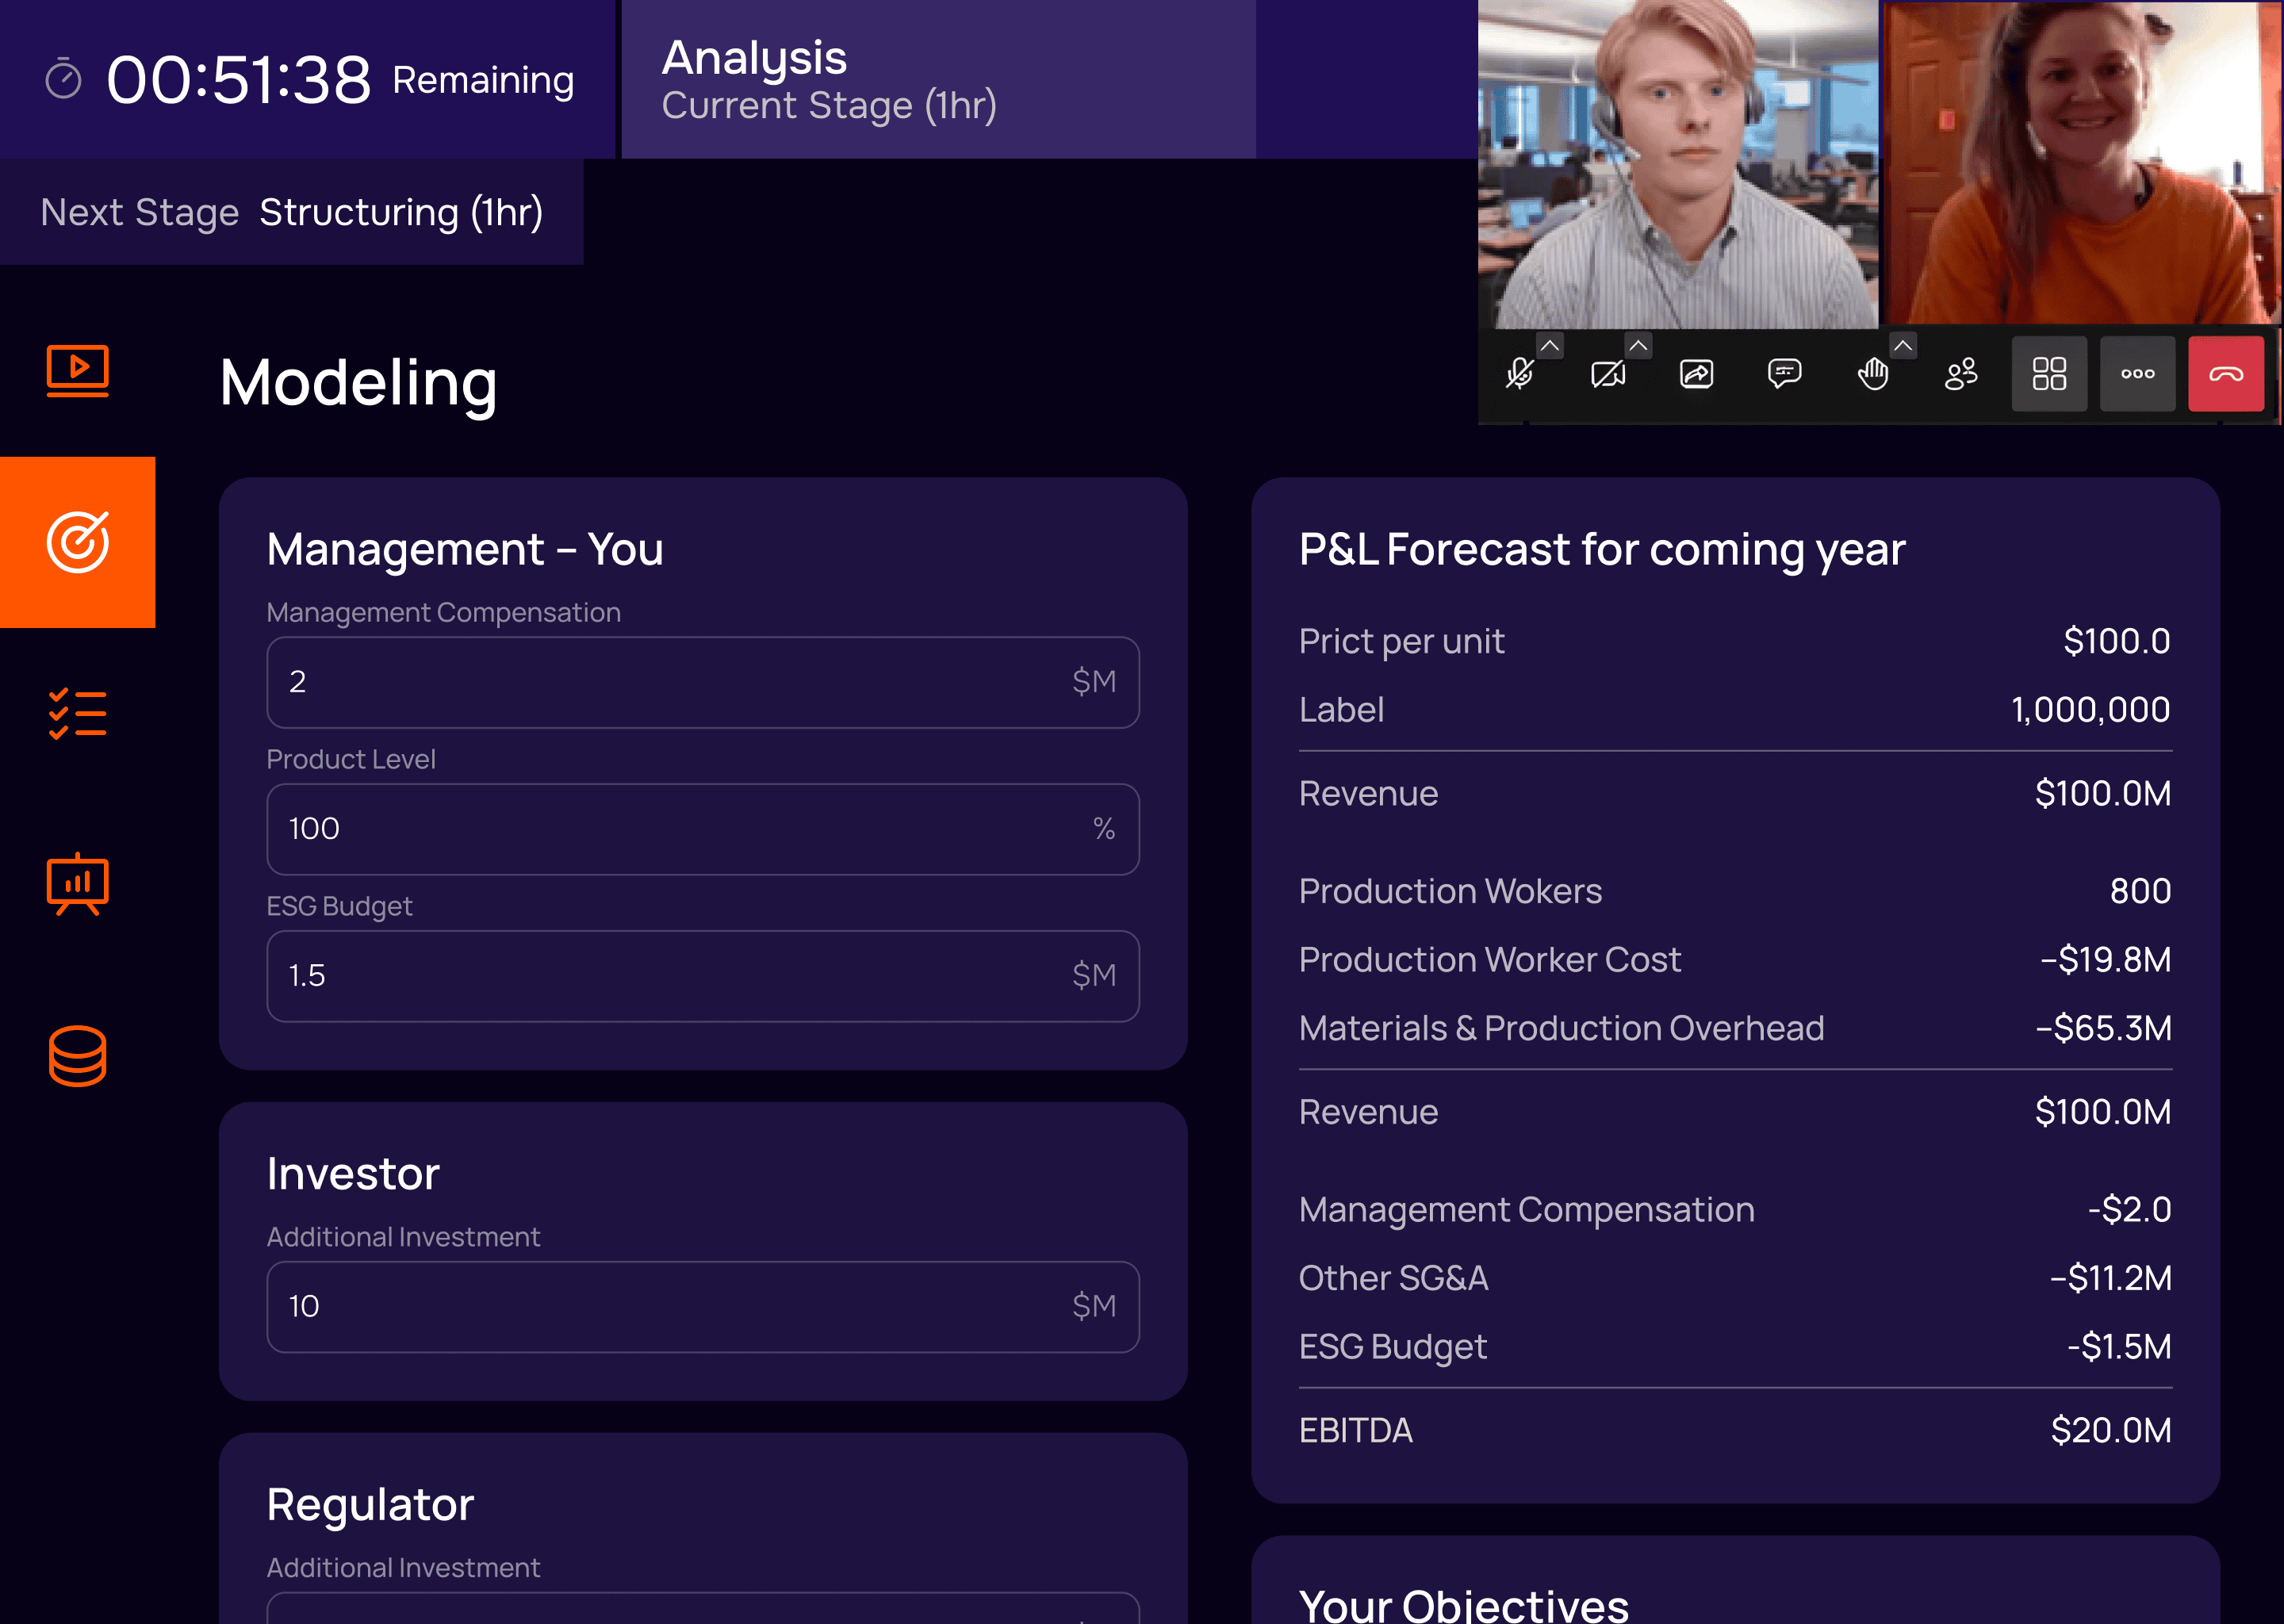The width and height of the screenshot is (2284, 1624).
Task: Open the database coins sidebar icon
Action: 77,1056
